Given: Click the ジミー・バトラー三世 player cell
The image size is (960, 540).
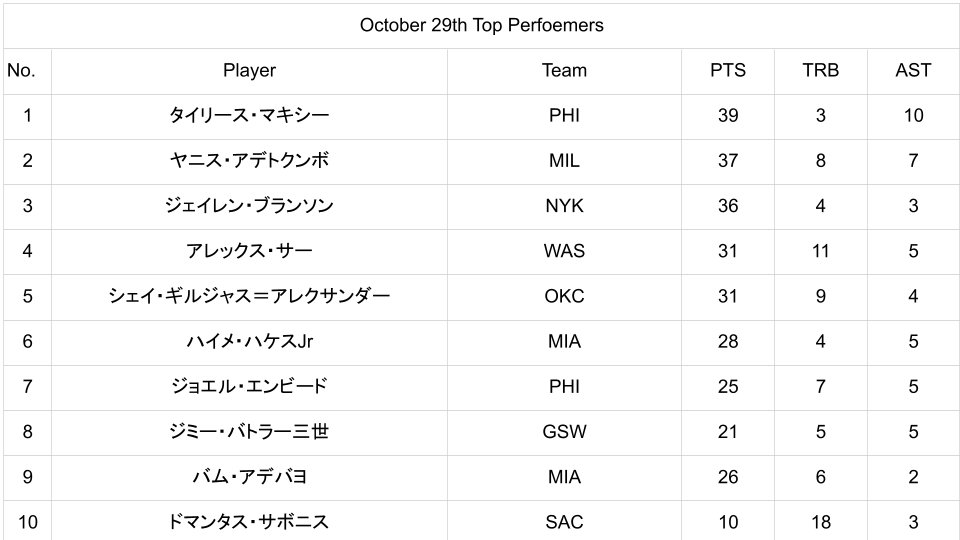Looking at the screenshot, I should [249, 432].
